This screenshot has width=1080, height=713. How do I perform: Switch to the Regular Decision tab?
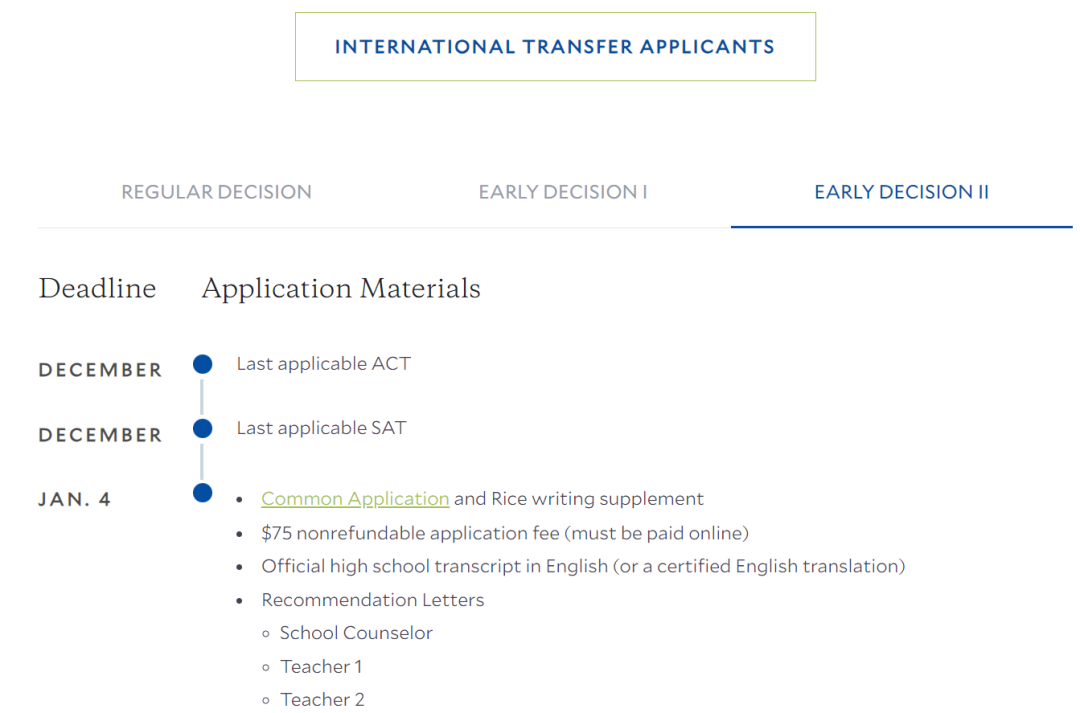216,192
